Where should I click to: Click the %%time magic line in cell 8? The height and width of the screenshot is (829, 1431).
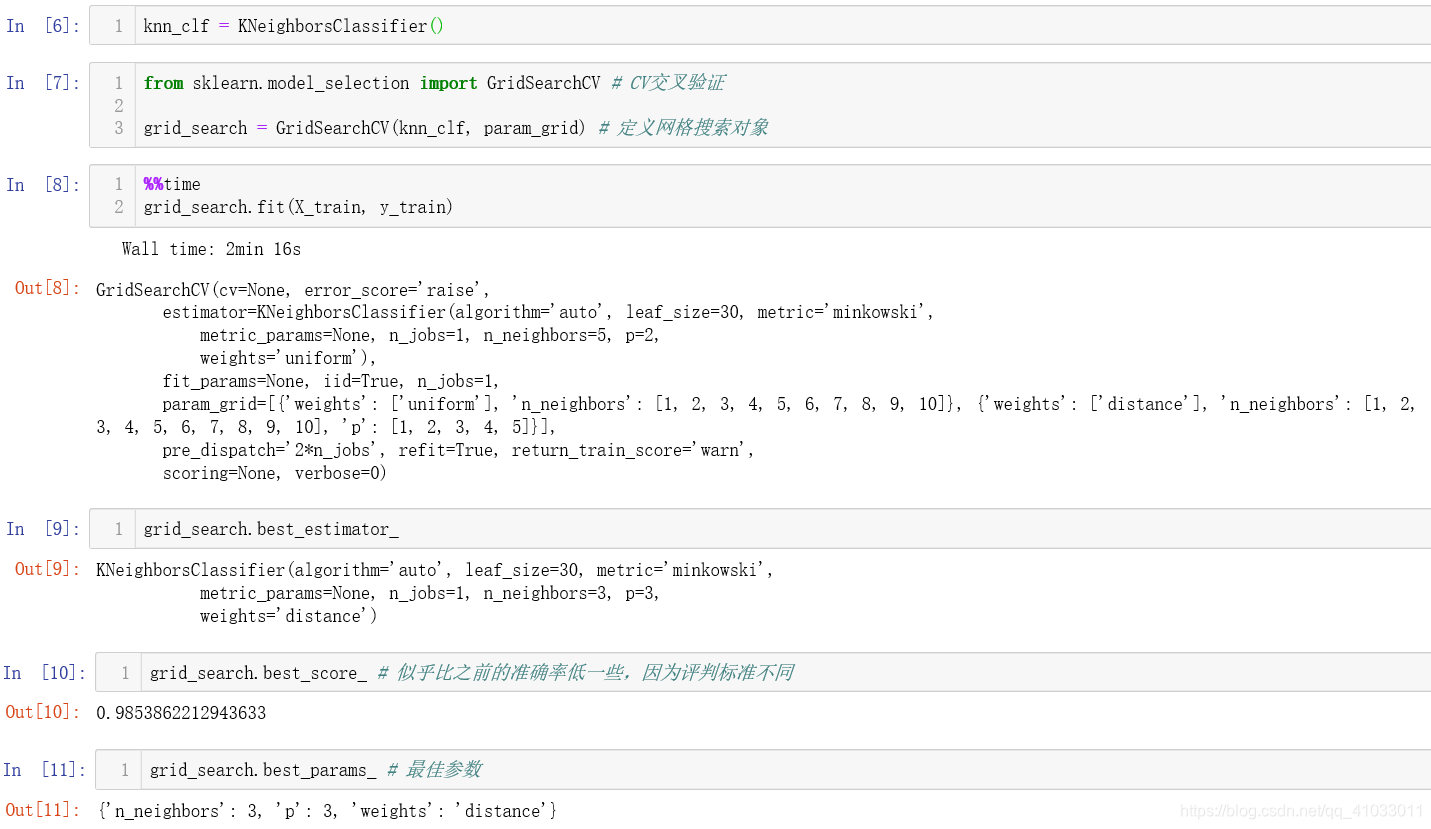point(172,184)
